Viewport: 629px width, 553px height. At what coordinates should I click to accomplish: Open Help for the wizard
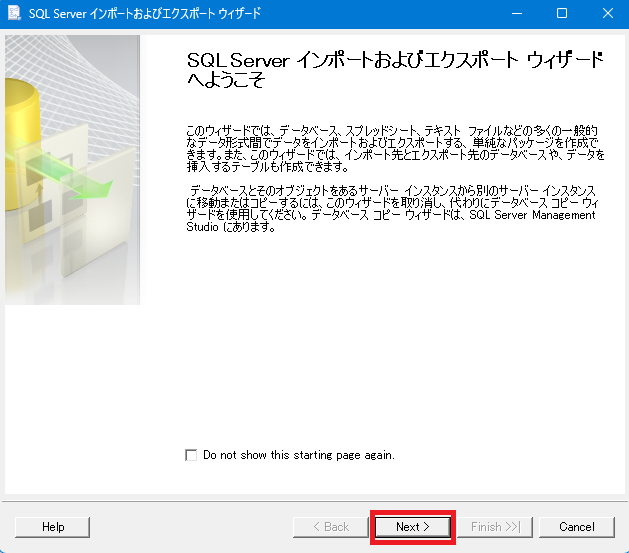pyautogui.click(x=53, y=527)
